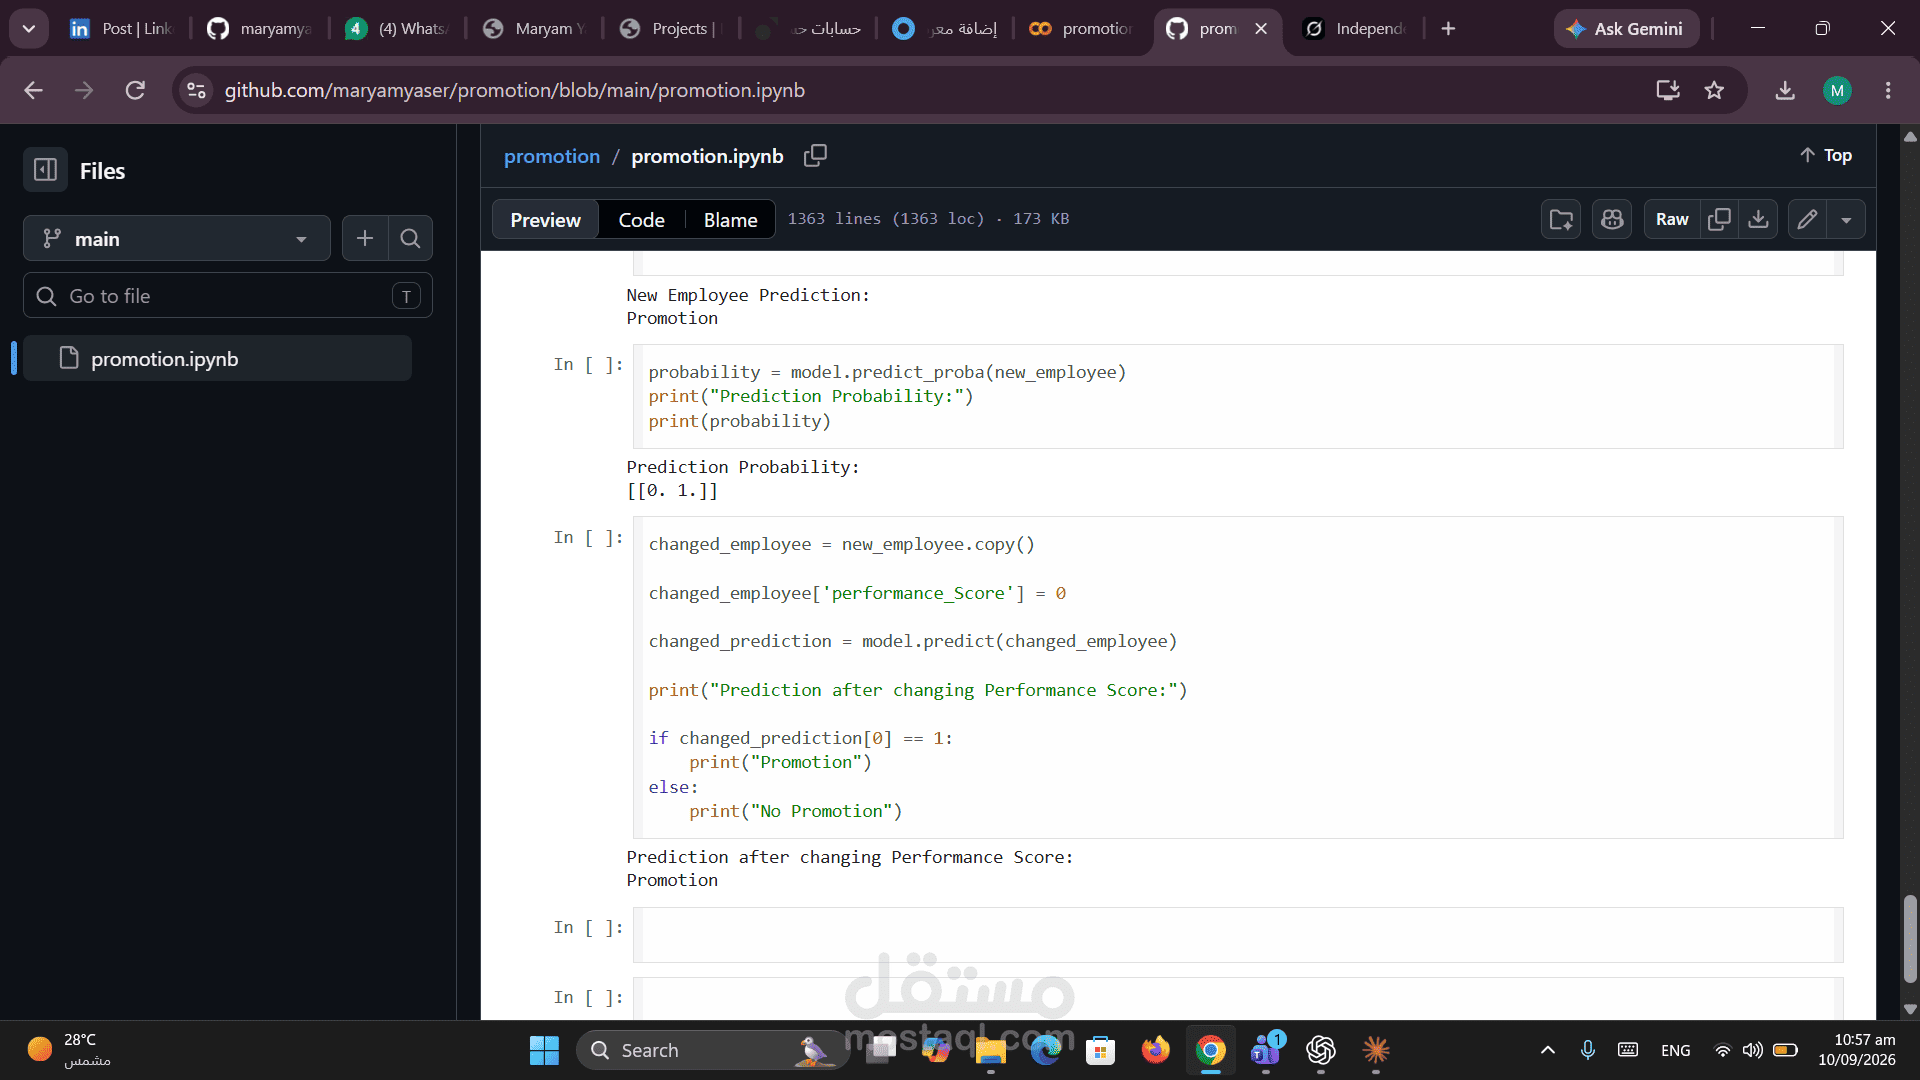Click the Go to file input field
The image size is (1920, 1080).
pyautogui.click(x=228, y=296)
